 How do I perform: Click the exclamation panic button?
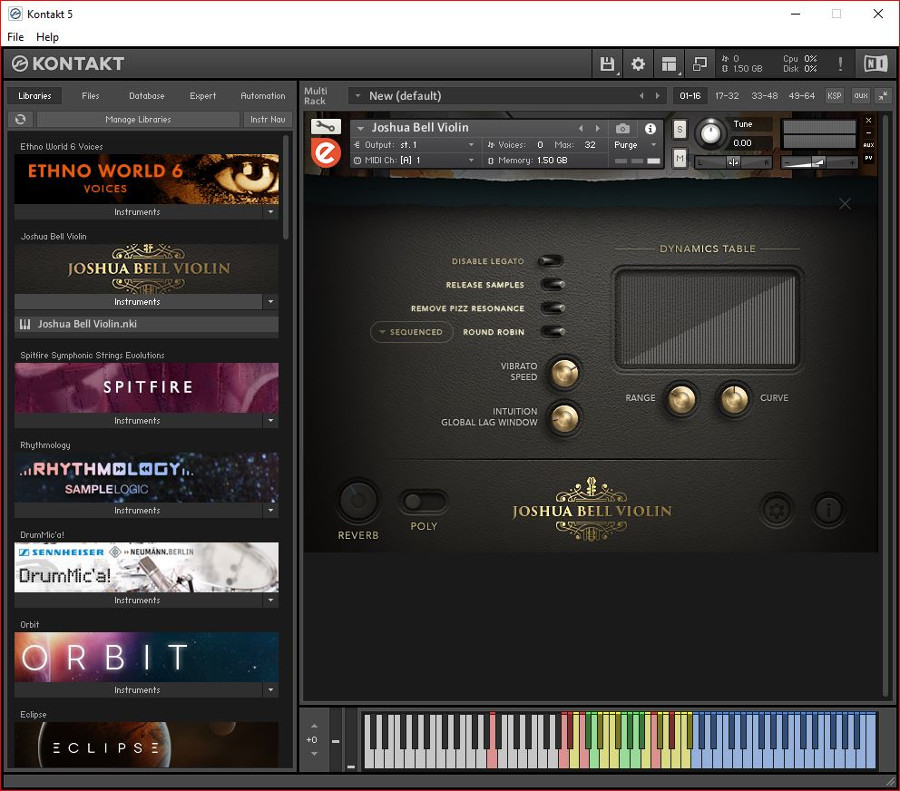coord(840,64)
